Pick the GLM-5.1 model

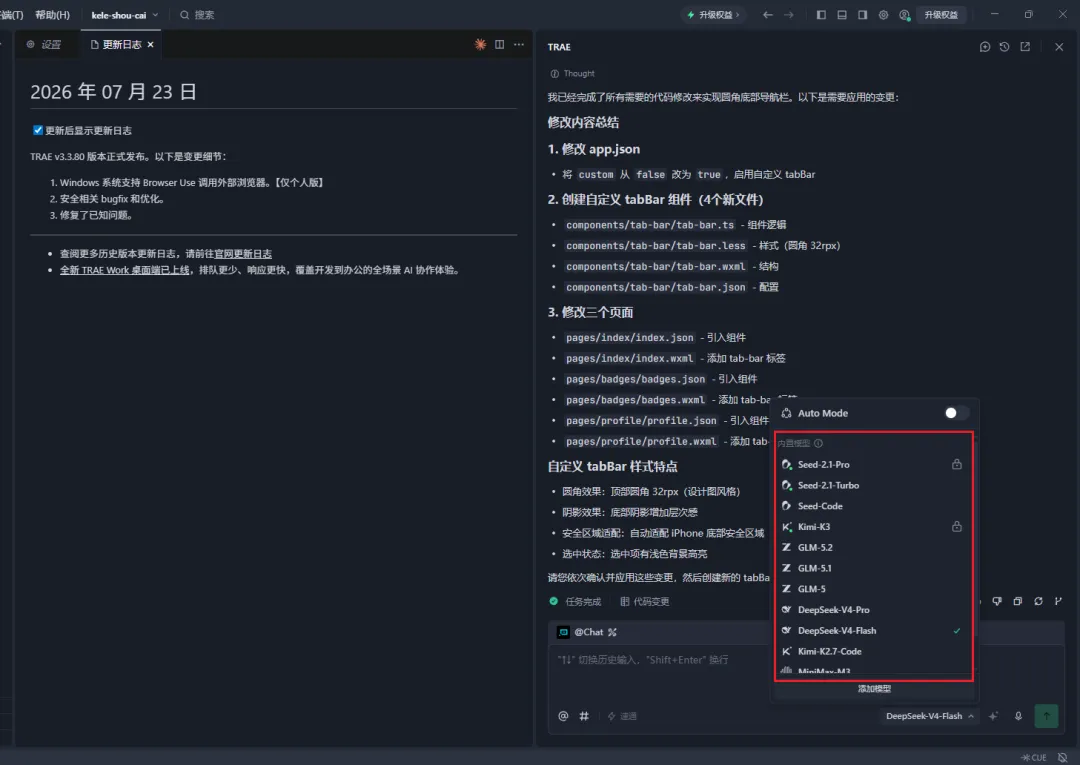873,568
